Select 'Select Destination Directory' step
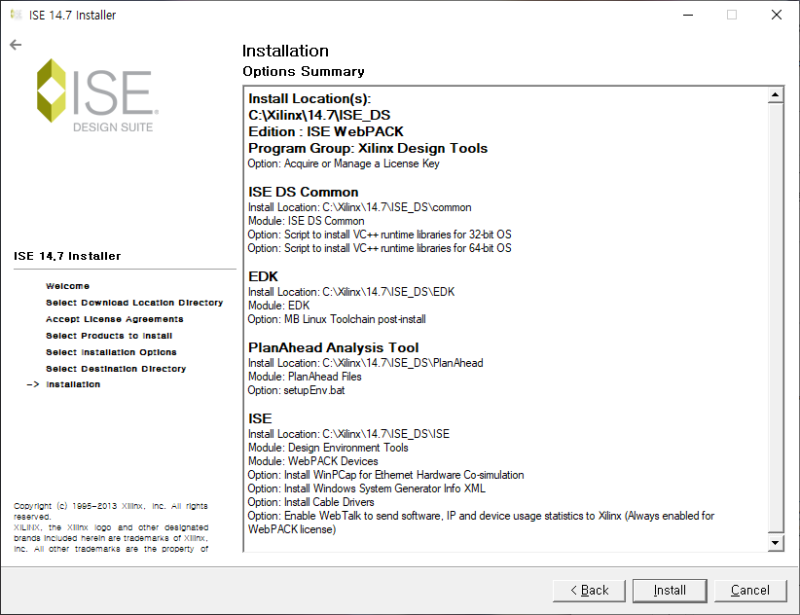Screen dimensions: 800x615 [x=116, y=368]
